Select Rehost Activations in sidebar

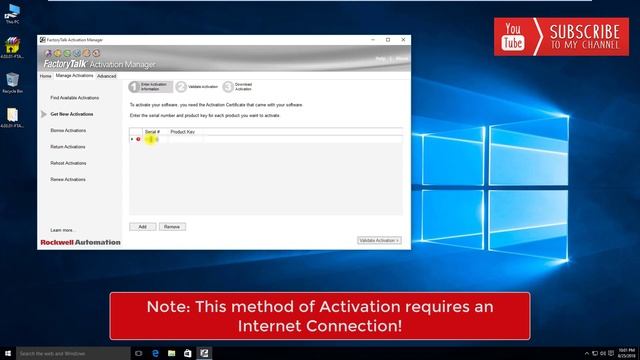[68, 163]
